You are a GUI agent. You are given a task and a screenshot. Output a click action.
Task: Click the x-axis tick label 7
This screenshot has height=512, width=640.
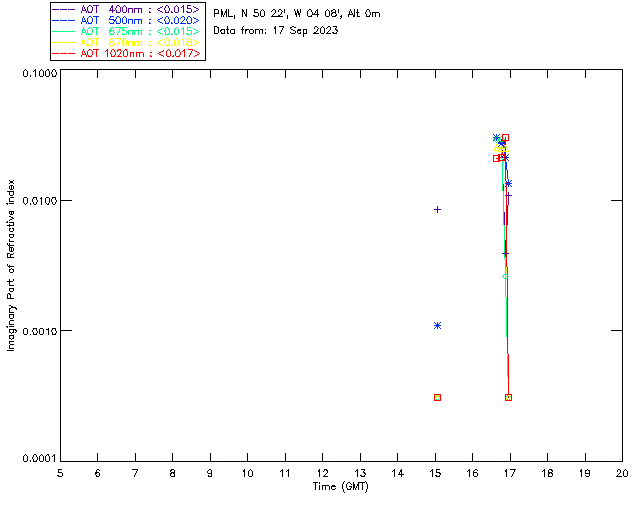point(135,473)
